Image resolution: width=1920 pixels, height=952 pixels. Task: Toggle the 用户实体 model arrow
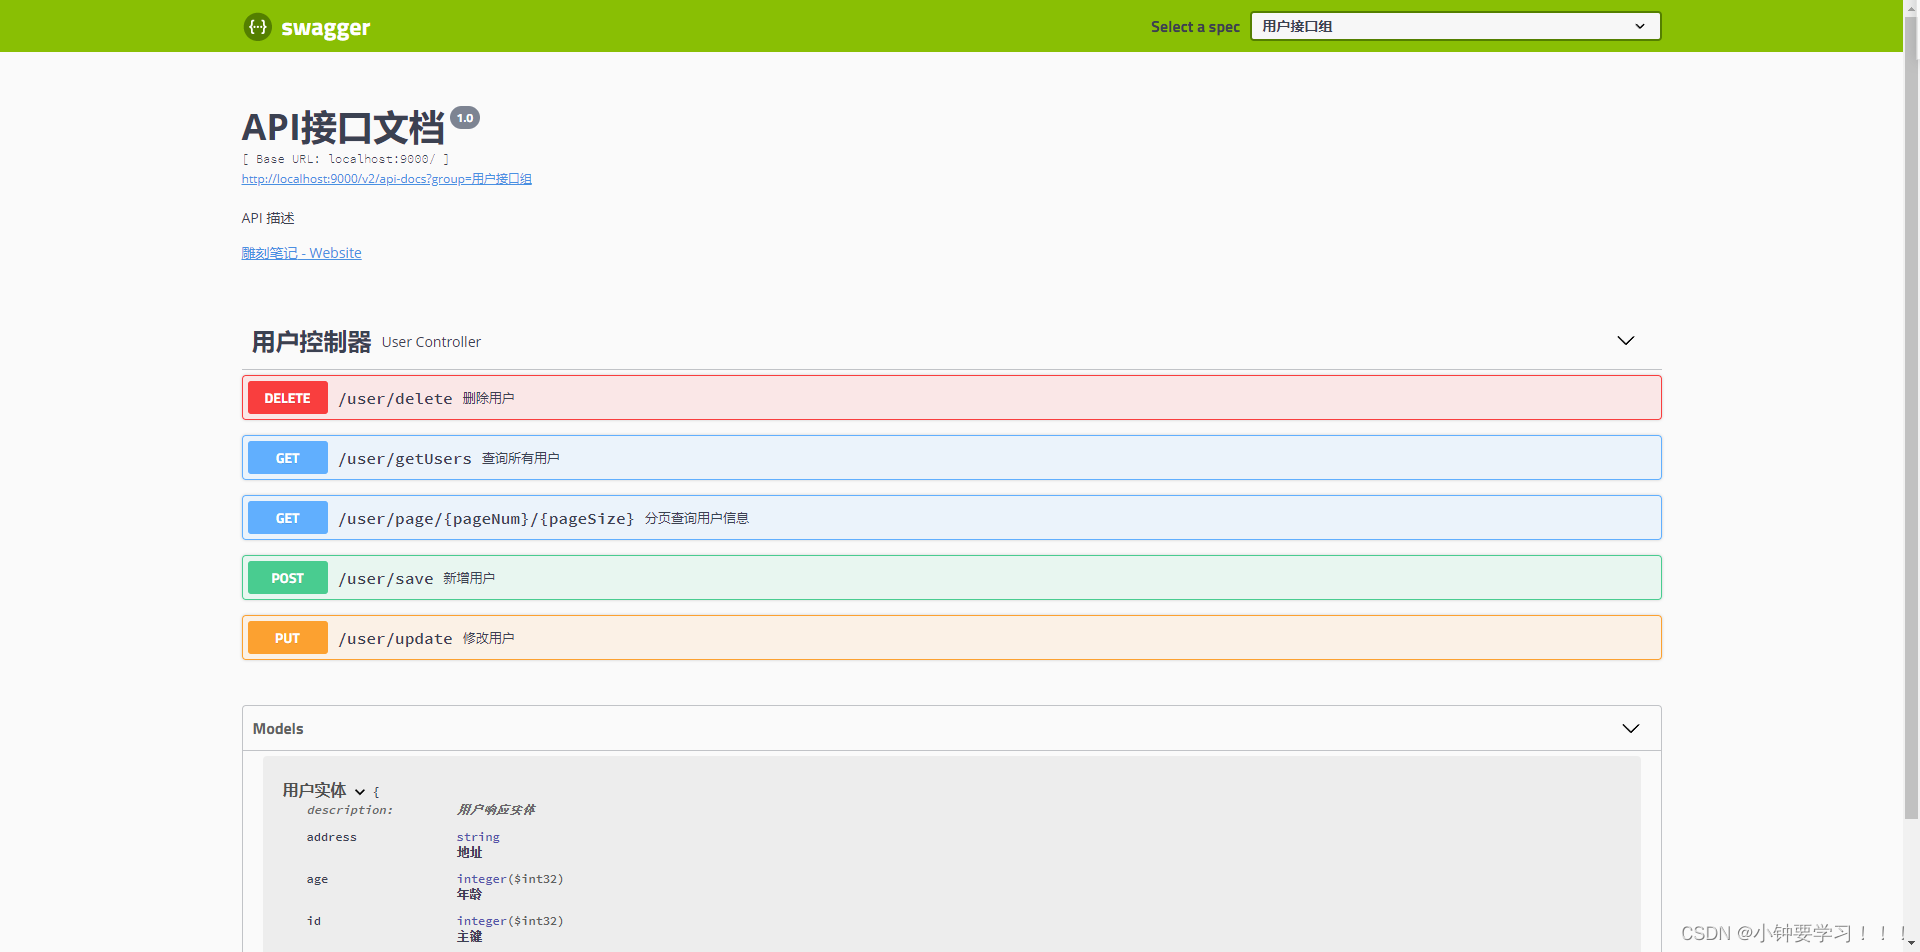360,792
